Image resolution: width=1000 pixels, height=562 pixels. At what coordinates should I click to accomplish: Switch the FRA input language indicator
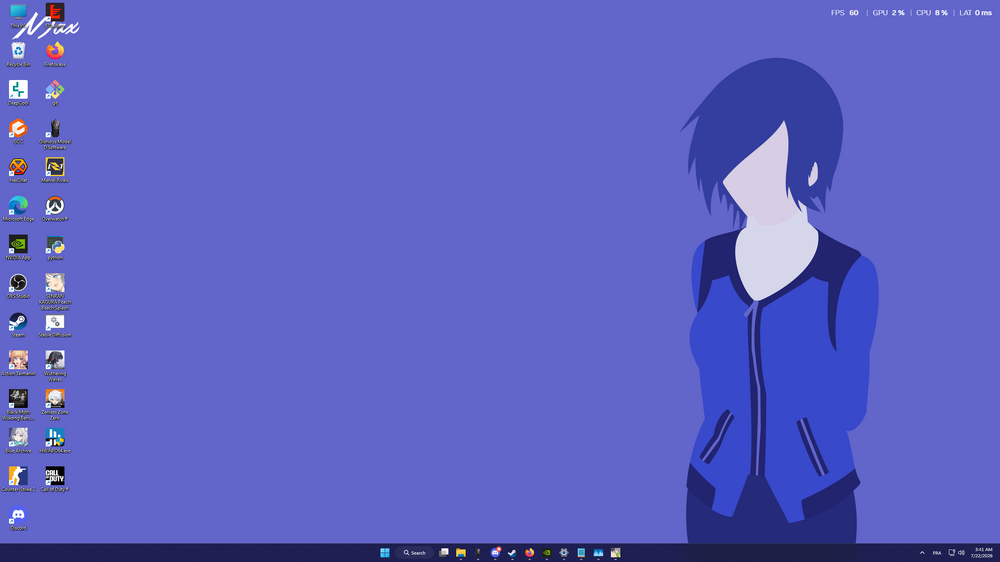937,552
